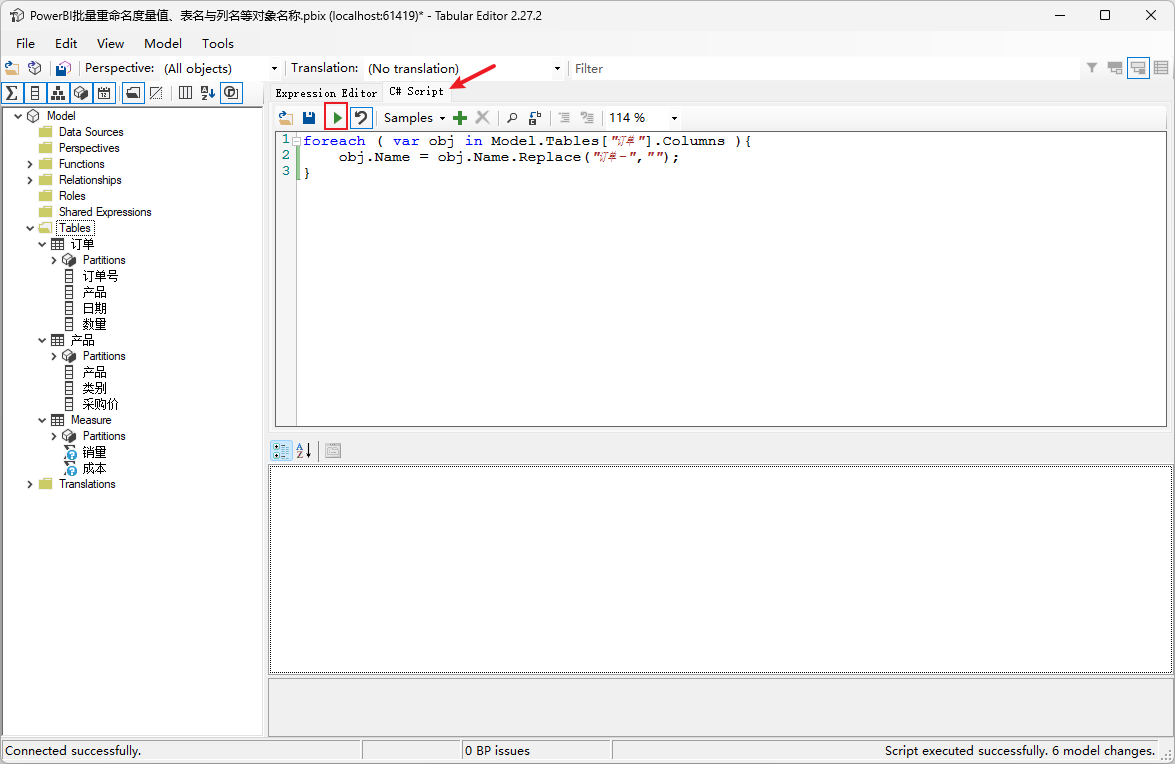This screenshot has width=1175, height=764.
Task: Collapse the 订单 table node
Action: pyautogui.click(x=42, y=244)
